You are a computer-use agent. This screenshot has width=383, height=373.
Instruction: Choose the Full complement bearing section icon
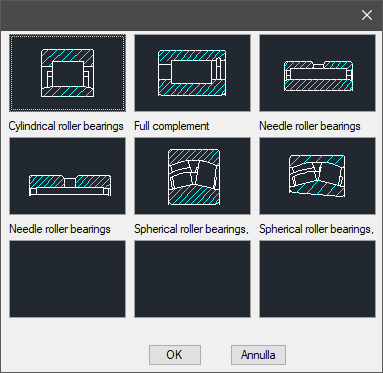(x=192, y=73)
